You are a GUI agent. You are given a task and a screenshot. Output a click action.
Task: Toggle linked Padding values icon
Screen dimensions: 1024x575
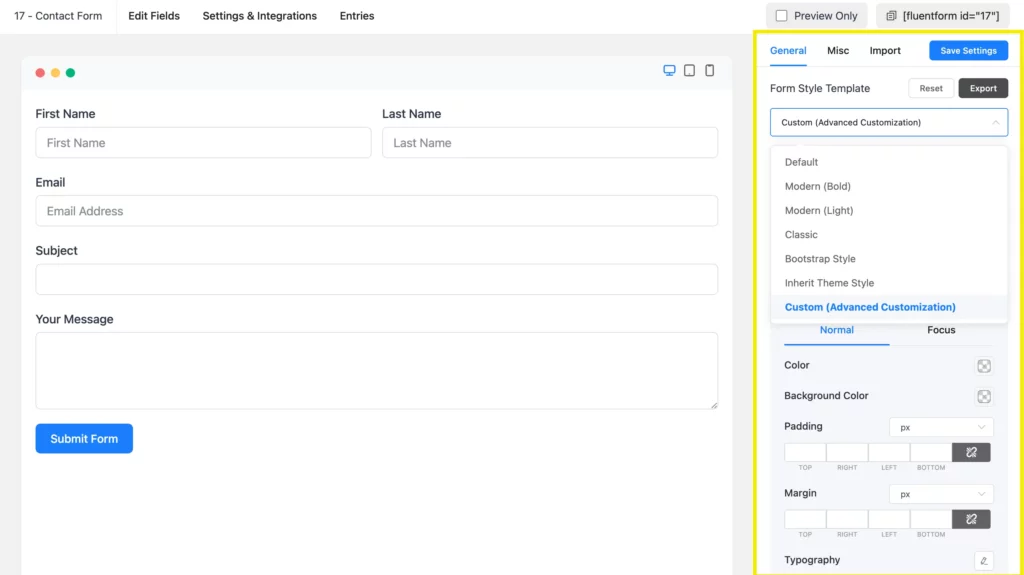pyautogui.click(x=971, y=452)
